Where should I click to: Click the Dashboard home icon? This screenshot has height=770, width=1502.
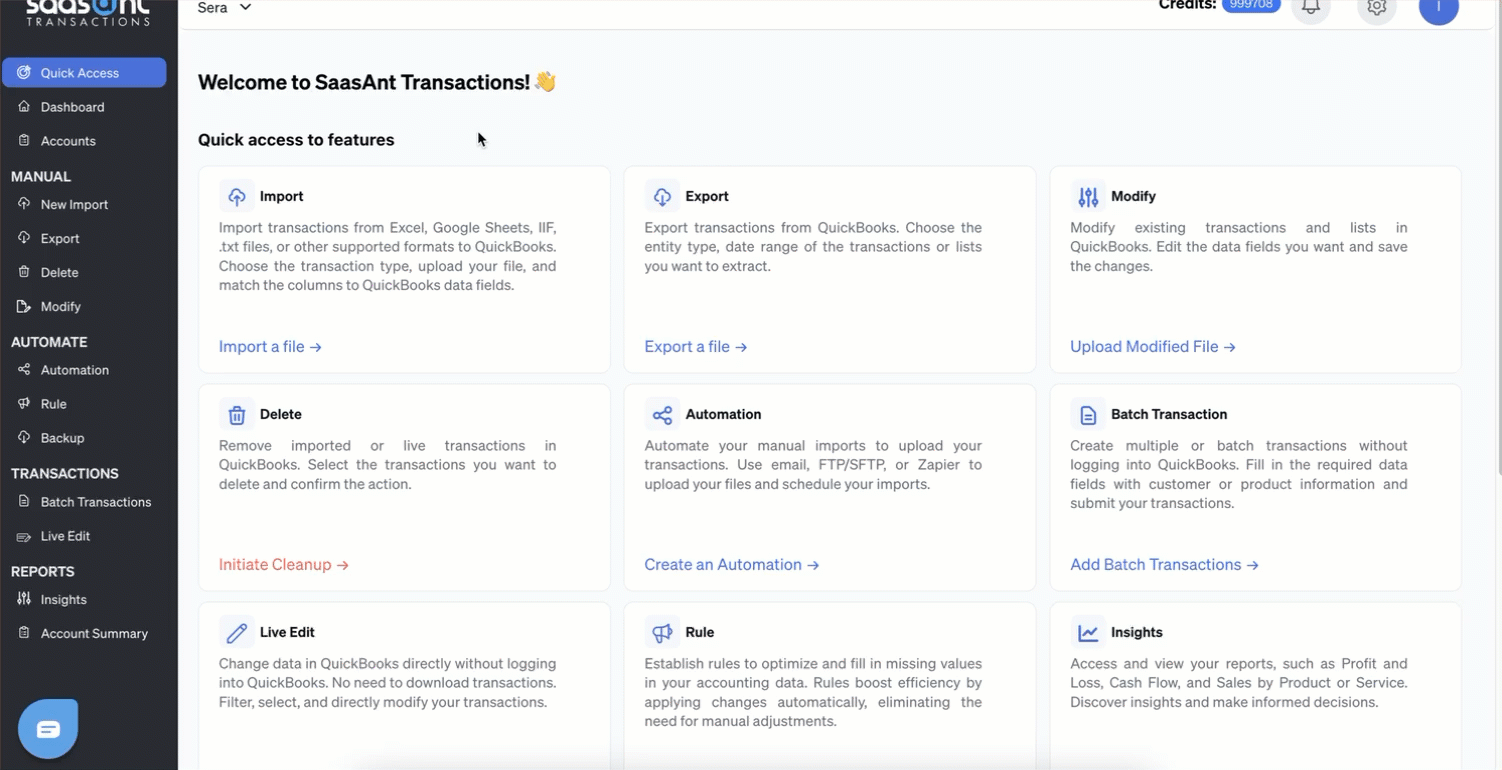tap(24, 107)
